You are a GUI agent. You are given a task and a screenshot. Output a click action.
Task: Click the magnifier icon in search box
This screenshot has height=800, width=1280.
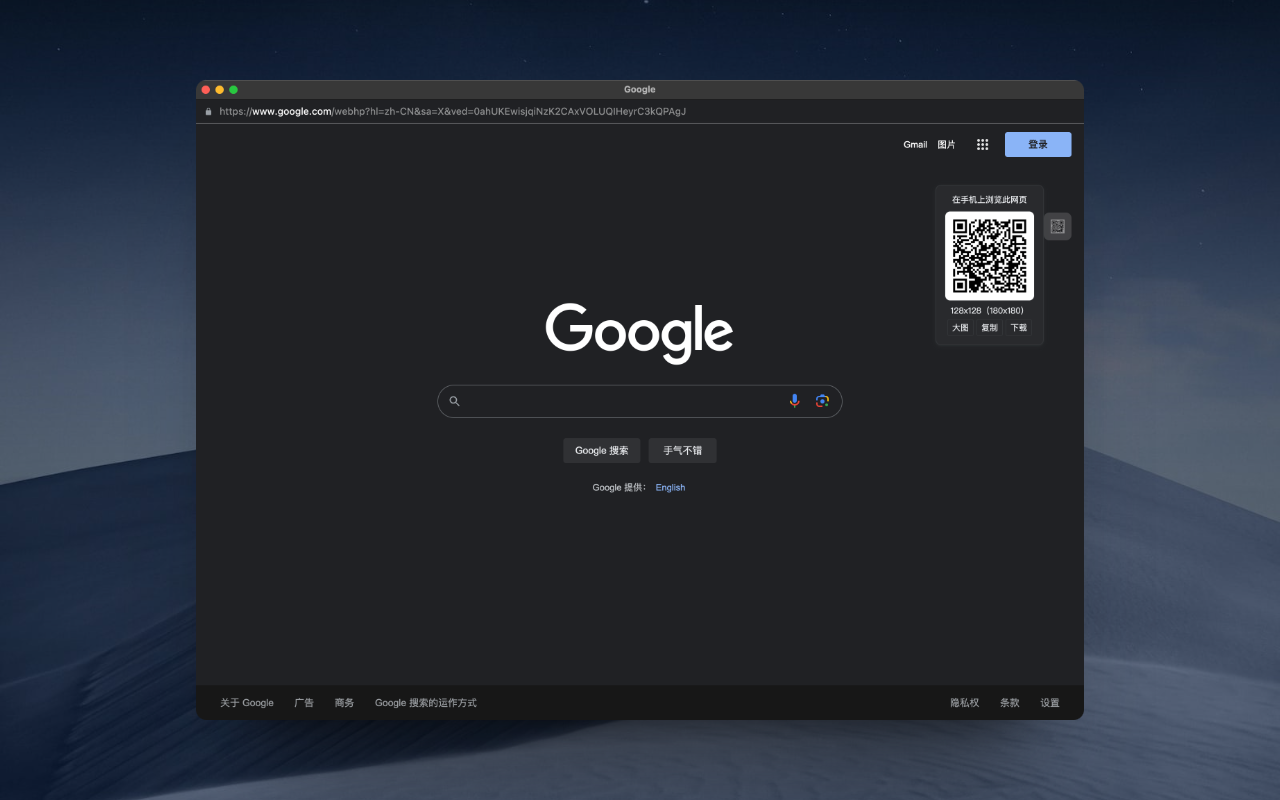tap(454, 401)
